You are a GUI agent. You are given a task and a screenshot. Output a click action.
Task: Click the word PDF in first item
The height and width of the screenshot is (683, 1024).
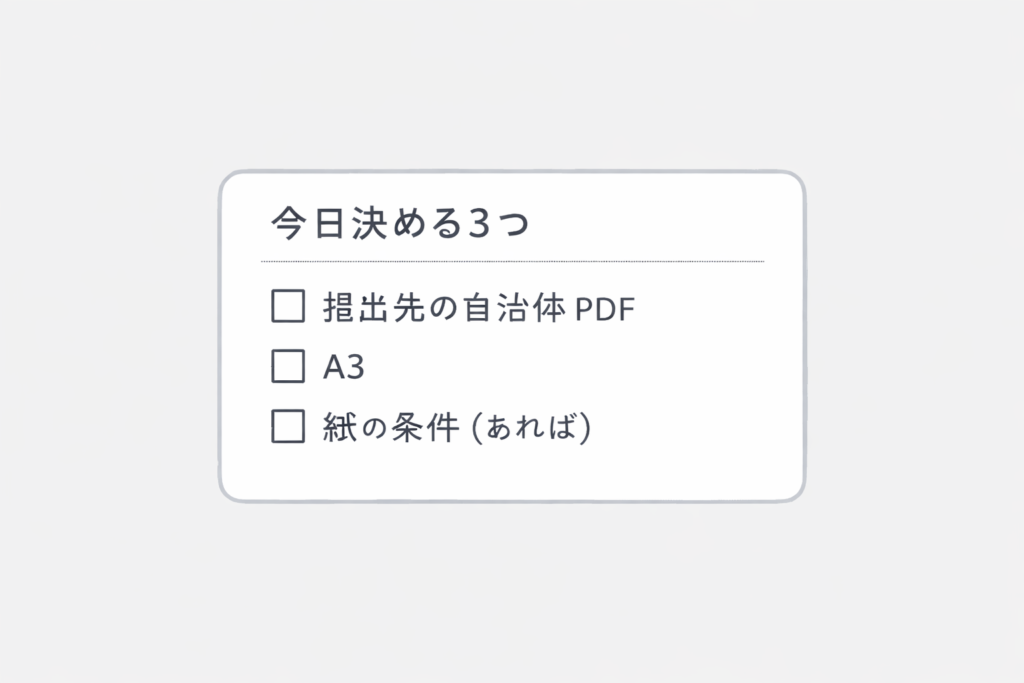coord(606,309)
